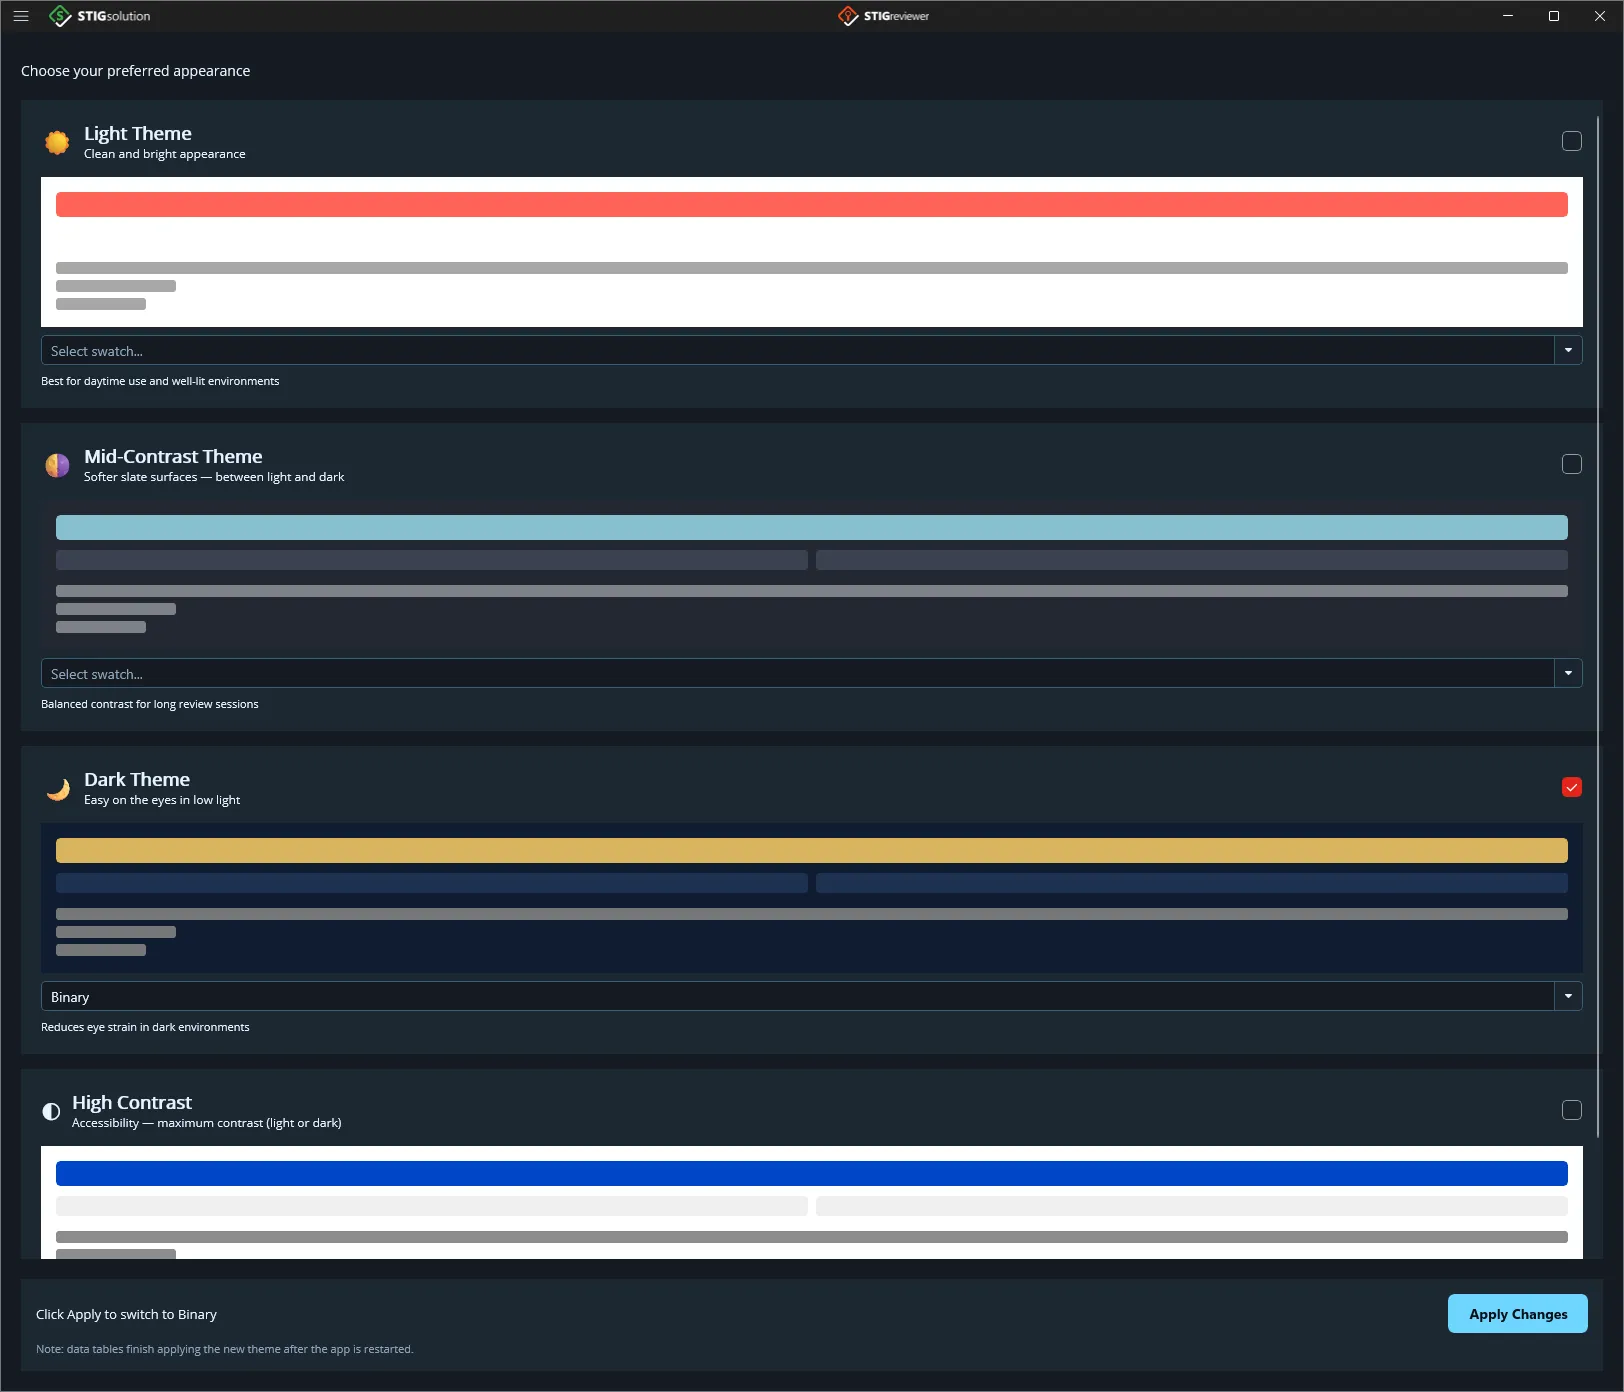Maximize the STIGreviewer window
The height and width of the screenshot is (1392, 1624).
tap(1554, 16)
